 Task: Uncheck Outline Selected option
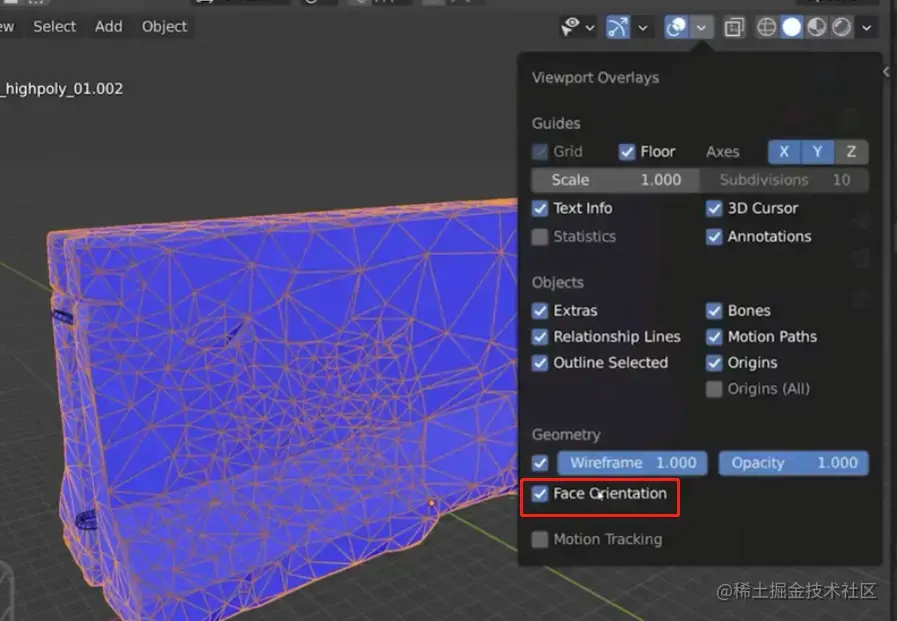539,363
